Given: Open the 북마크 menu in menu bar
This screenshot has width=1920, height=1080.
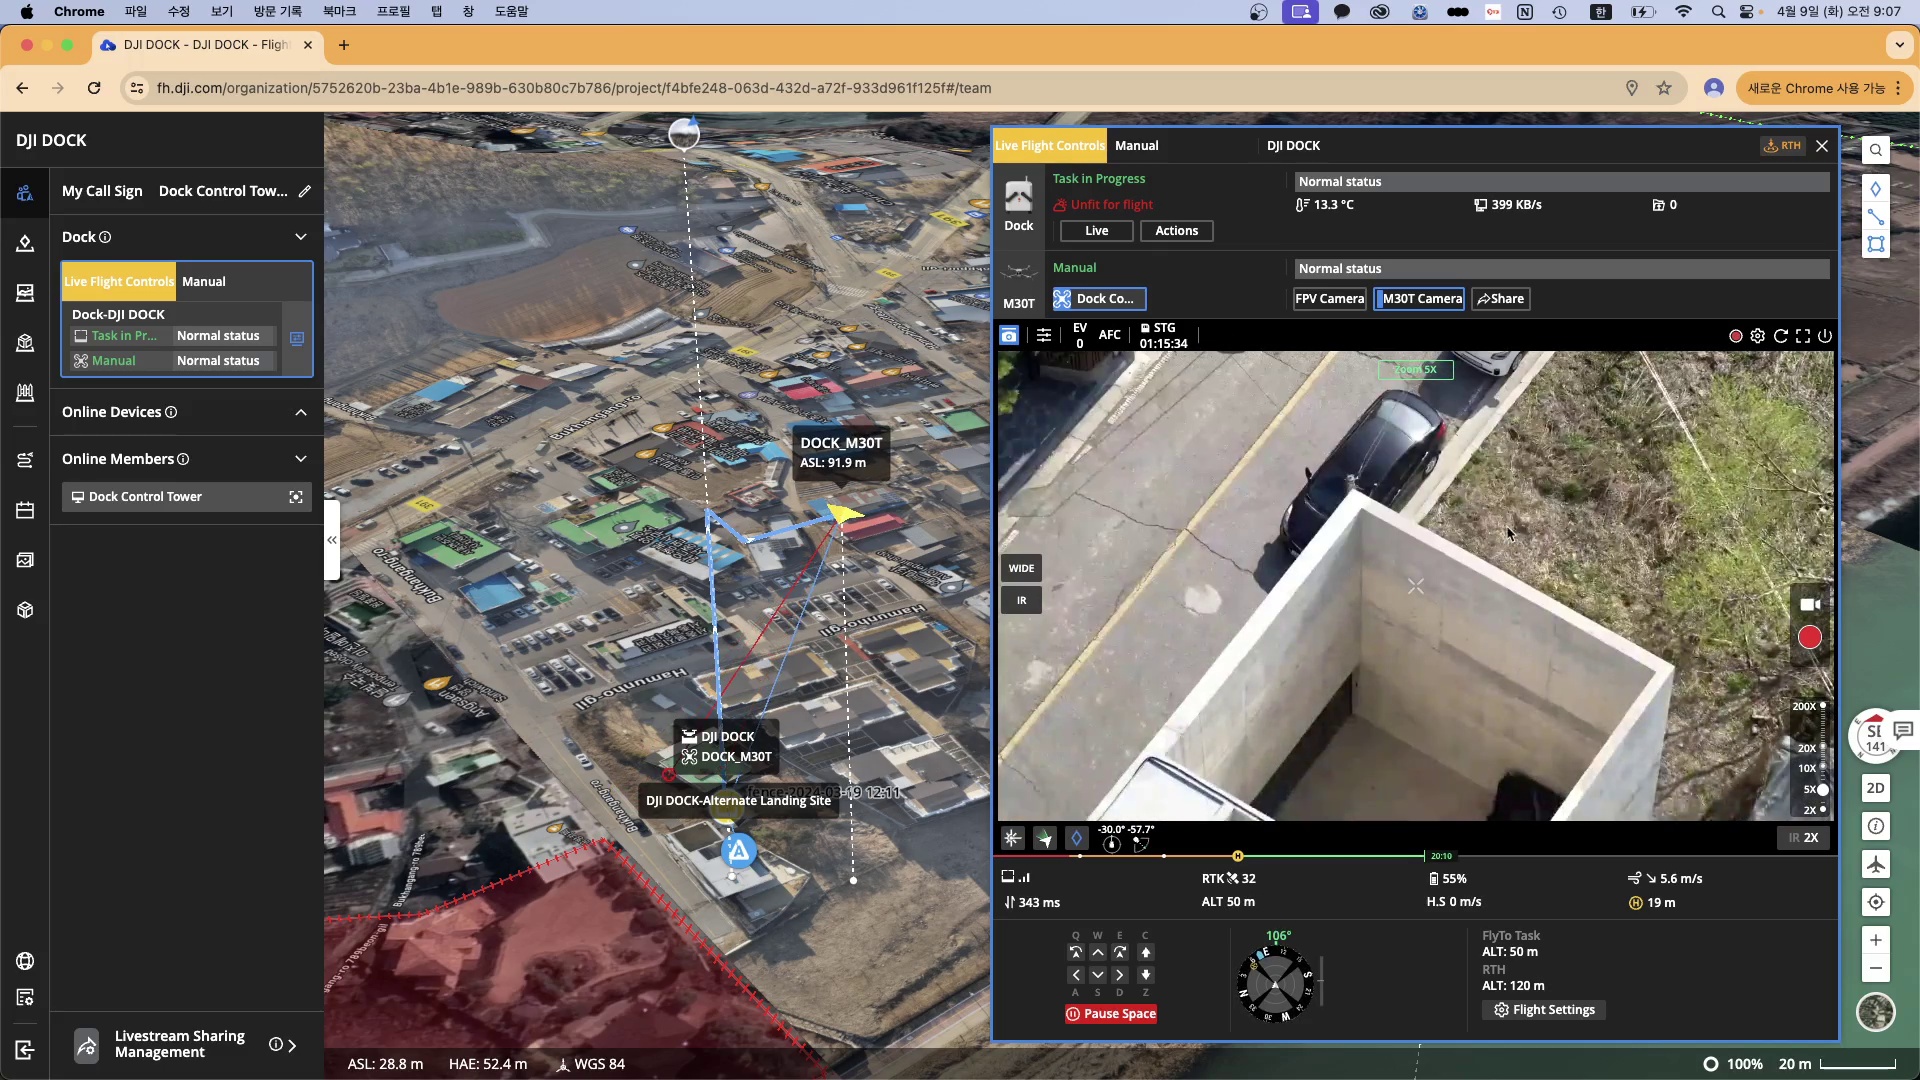Looking at the screenshot, I should point(339,12).
